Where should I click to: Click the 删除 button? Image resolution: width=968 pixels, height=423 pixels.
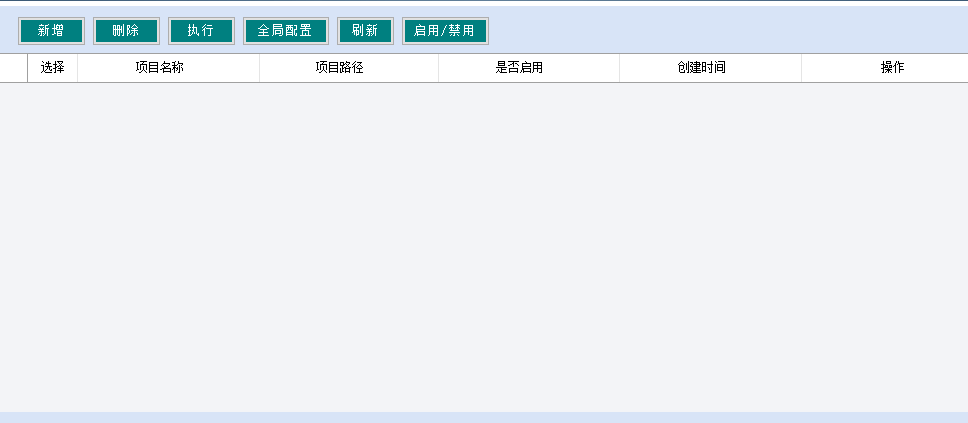click(127, 31)
